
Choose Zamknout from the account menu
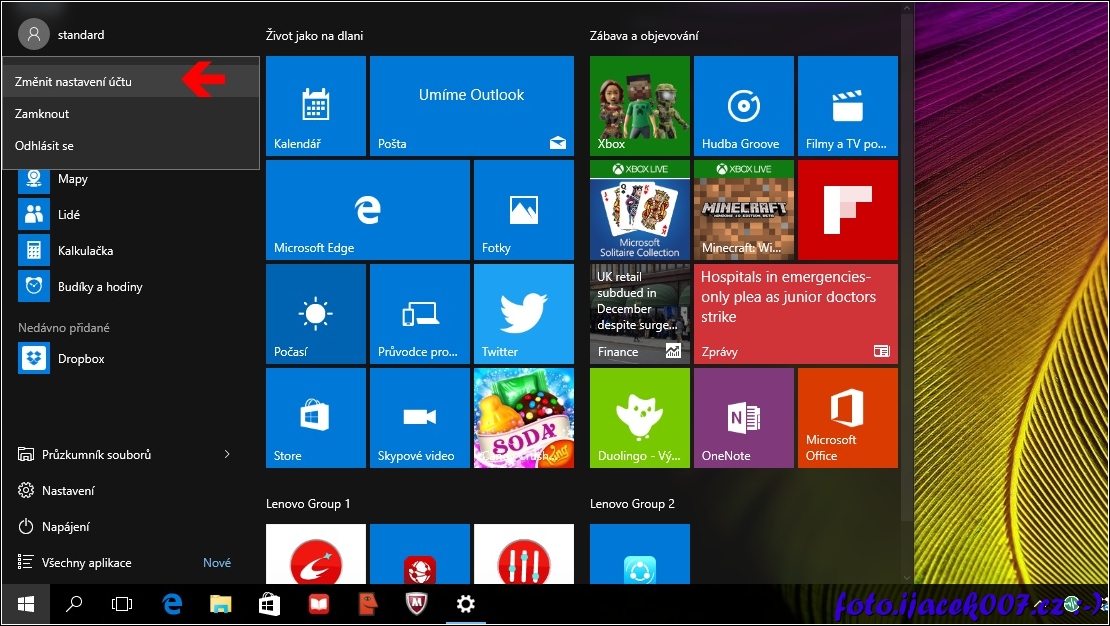(x=42, y=114)
